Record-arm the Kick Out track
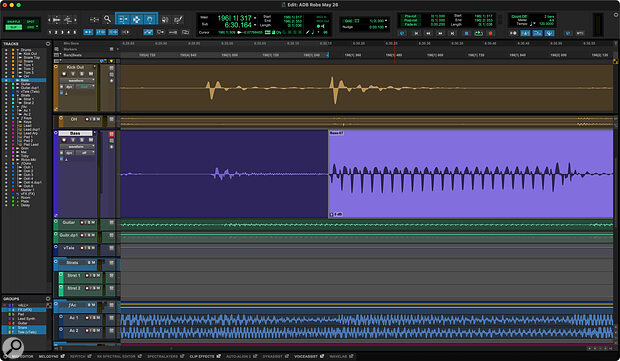 click(64, 74)
